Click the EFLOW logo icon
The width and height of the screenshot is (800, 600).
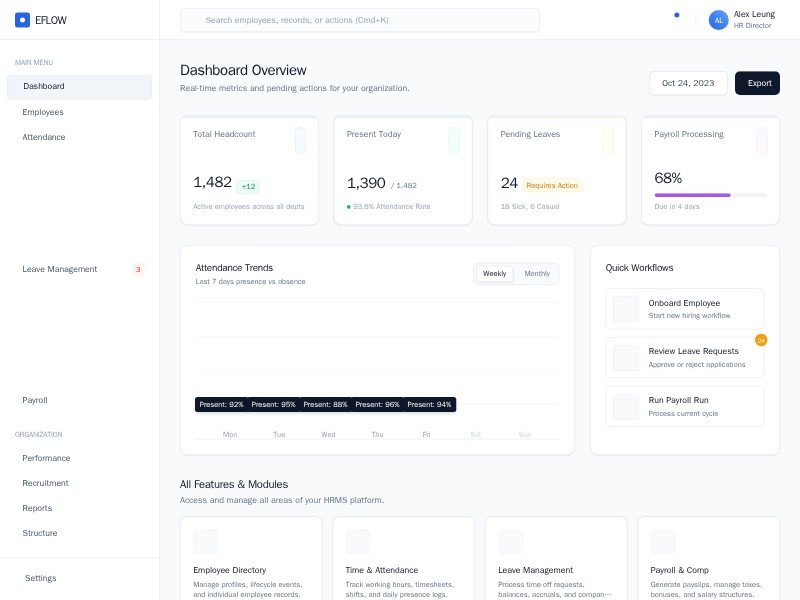pyautogui.click(x=23, y=19)
